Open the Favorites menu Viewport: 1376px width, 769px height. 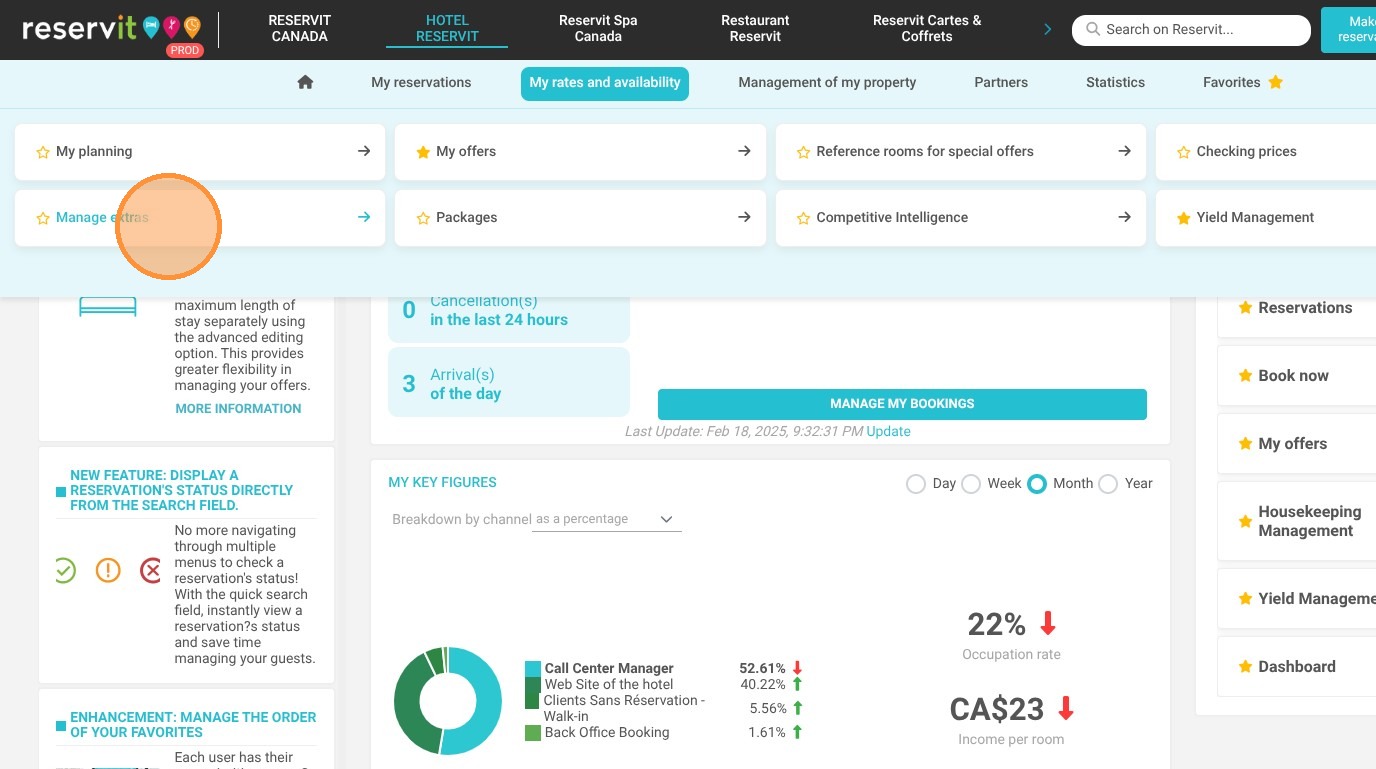(x=1243, y=83)
